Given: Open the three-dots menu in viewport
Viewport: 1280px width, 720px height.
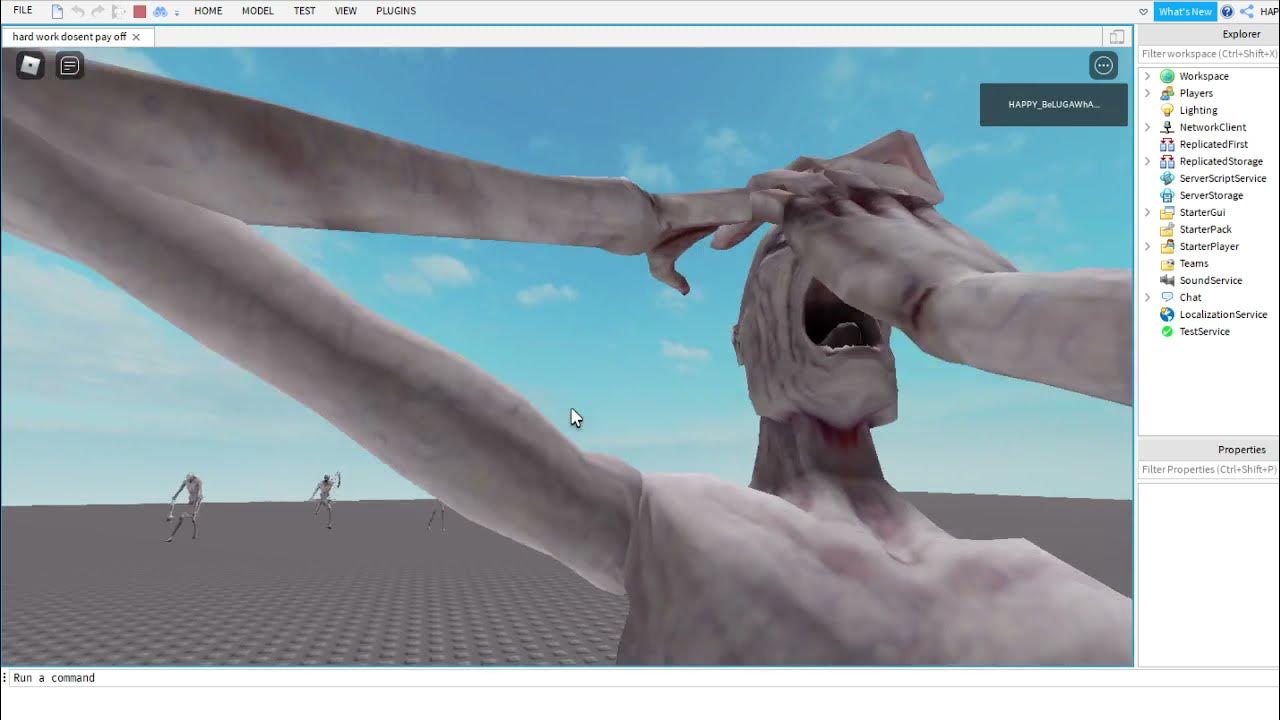Looking at the screenshot, I should coord(1103,66).
